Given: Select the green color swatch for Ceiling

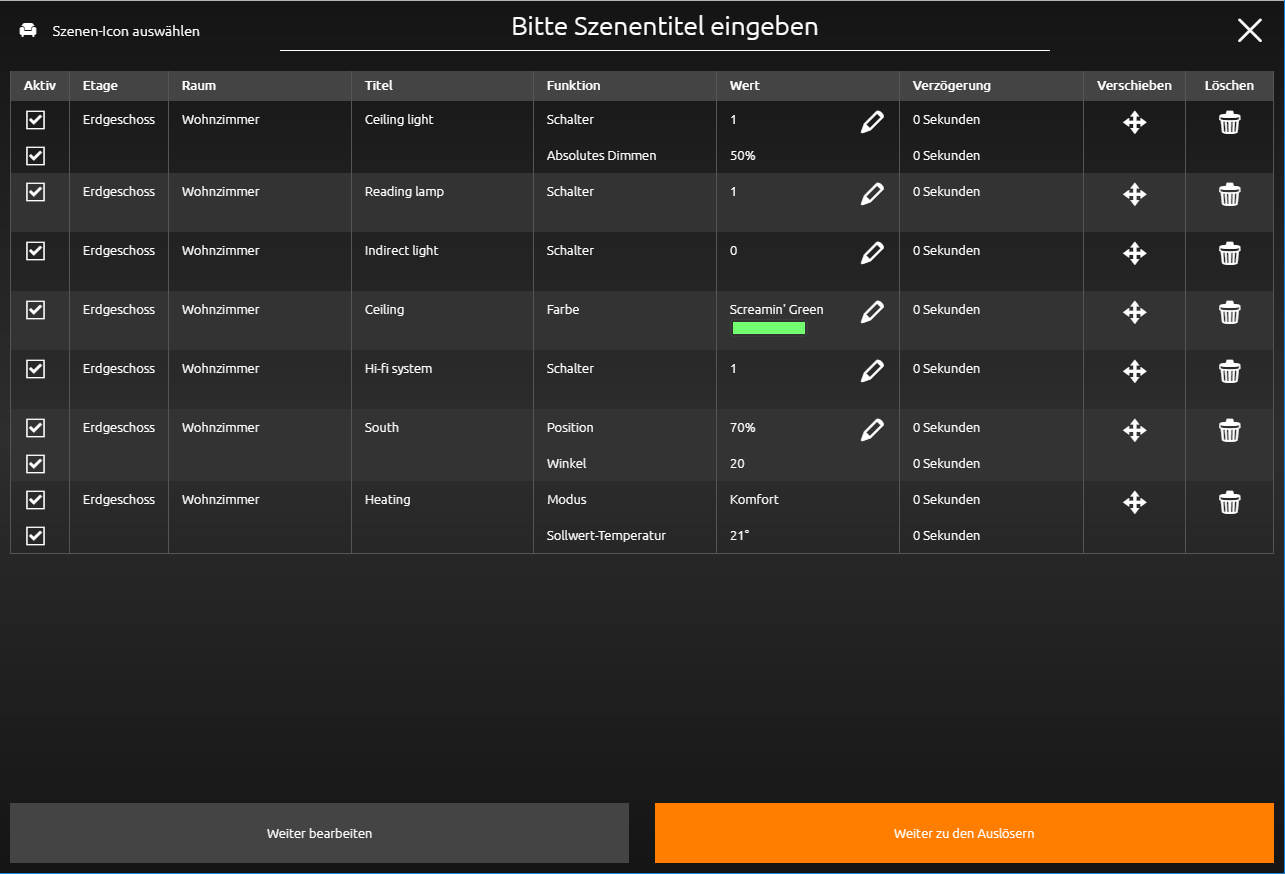Looking at the screenshot, I should point(768,328).
